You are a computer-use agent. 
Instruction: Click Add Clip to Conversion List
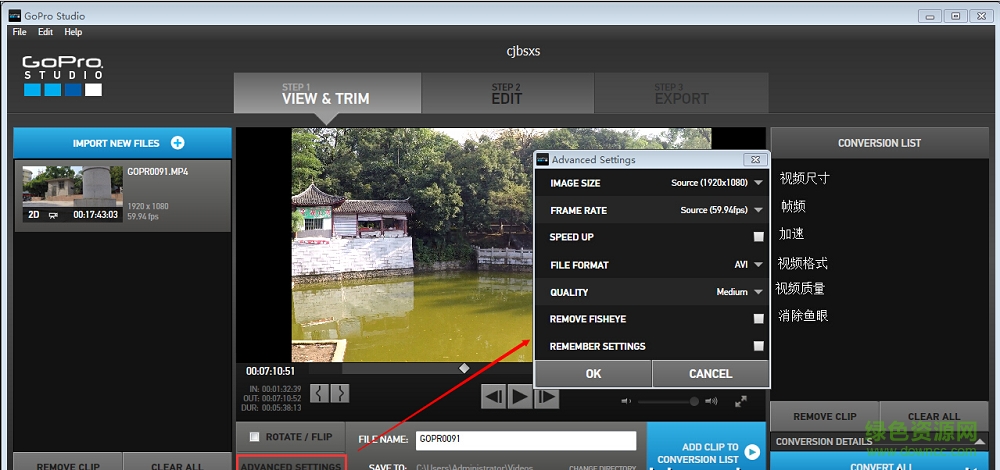(x=706, y=446)
